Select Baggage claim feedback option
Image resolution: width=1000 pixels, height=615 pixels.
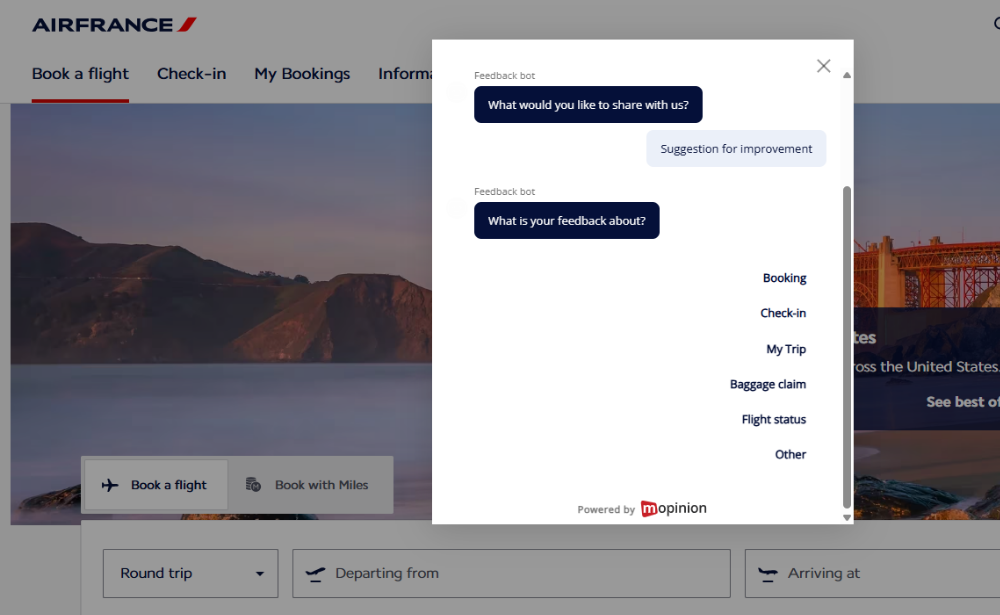(x=768, y=384)
